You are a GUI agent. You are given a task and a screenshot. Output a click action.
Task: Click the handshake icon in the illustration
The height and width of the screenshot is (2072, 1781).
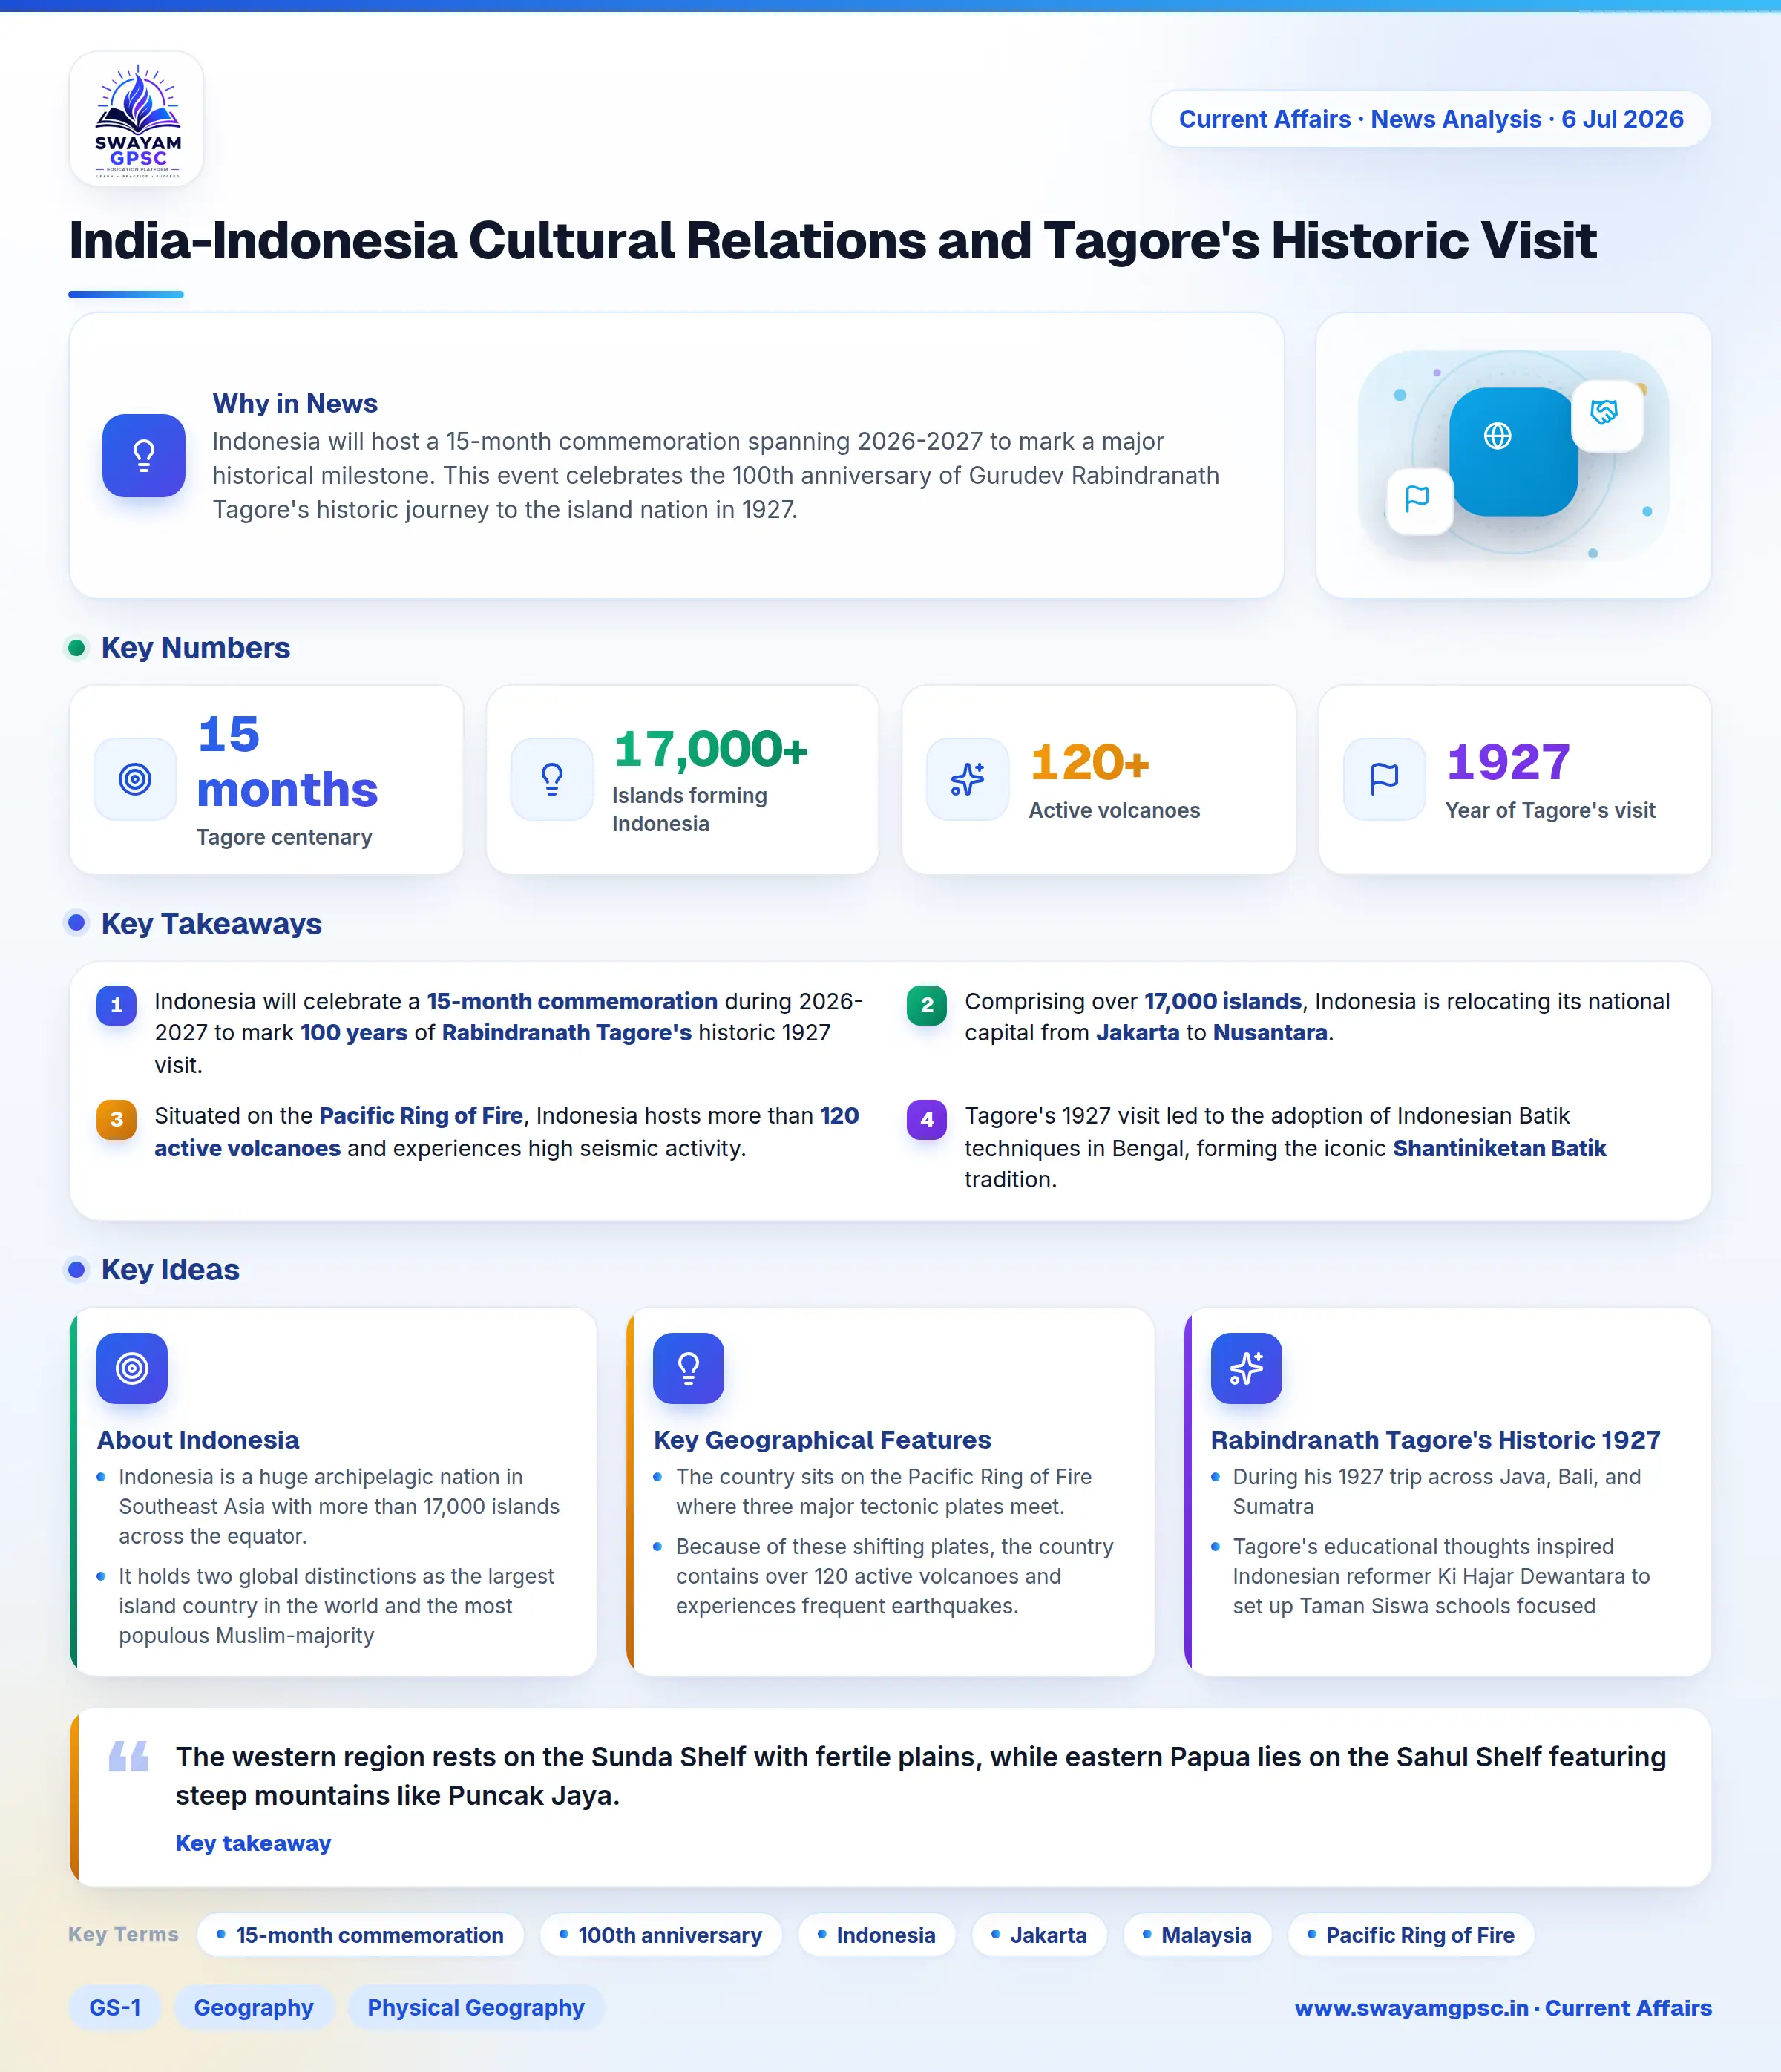pyautogui.click(x=1604, y=412)
